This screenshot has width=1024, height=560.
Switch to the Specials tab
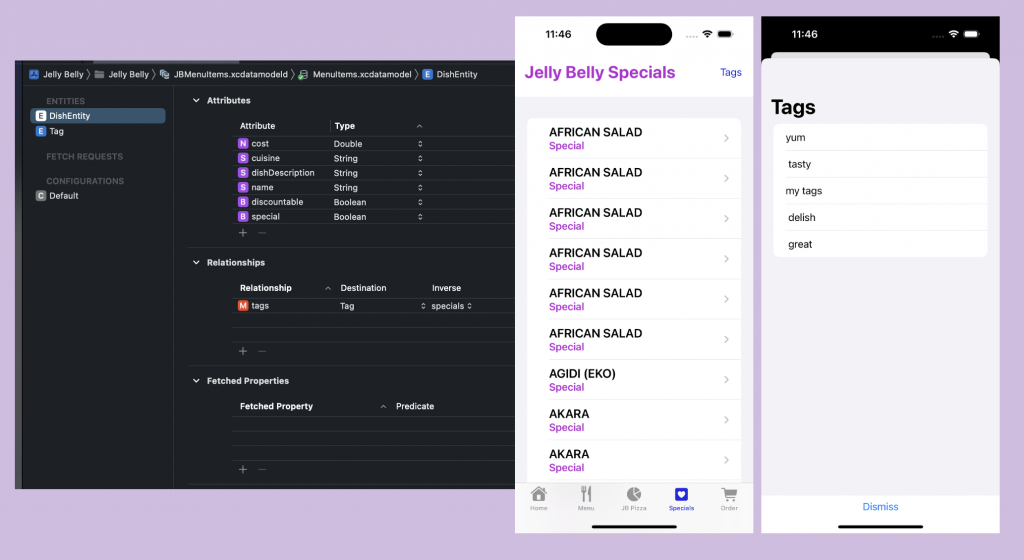pos(681,497)
